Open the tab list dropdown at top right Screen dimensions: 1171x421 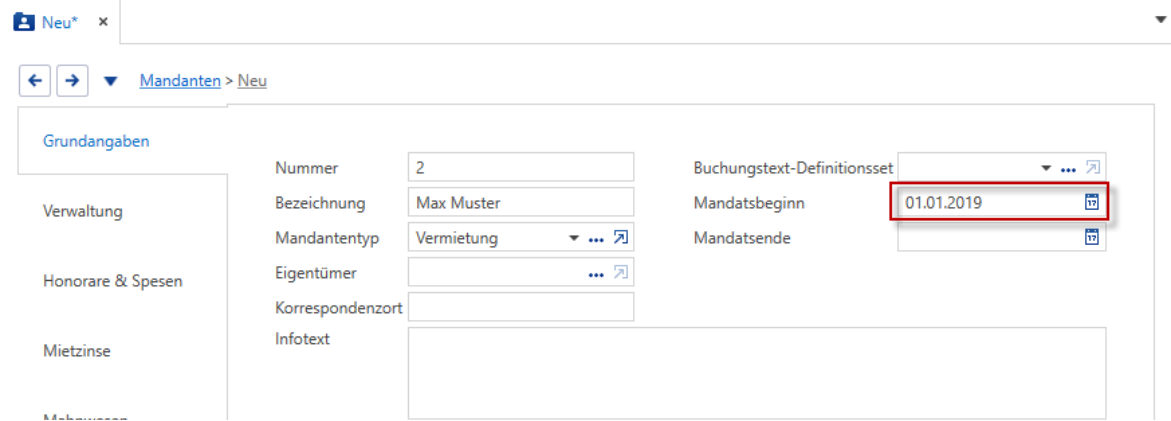coord(1161,22)
